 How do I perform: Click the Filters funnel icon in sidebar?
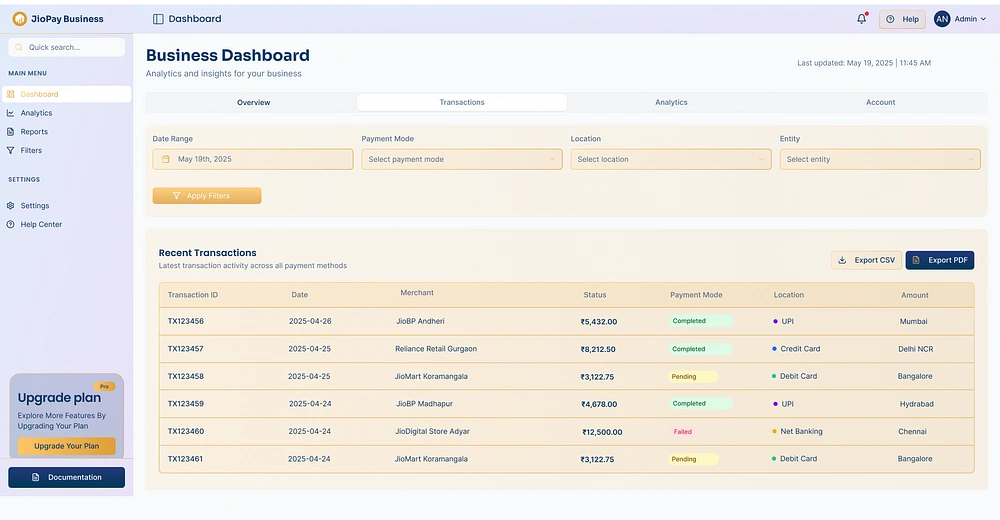pyautogui.click(x=10, y=151)
